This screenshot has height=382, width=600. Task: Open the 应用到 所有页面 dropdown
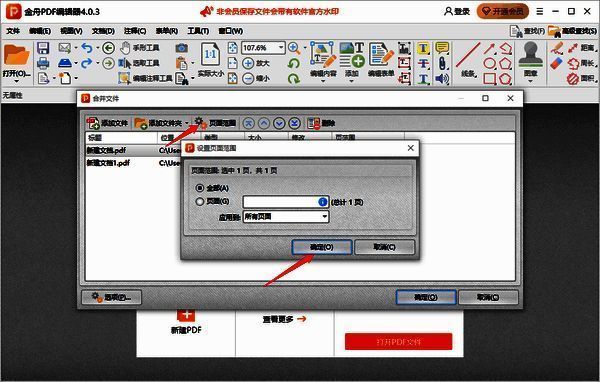(286, 217)
